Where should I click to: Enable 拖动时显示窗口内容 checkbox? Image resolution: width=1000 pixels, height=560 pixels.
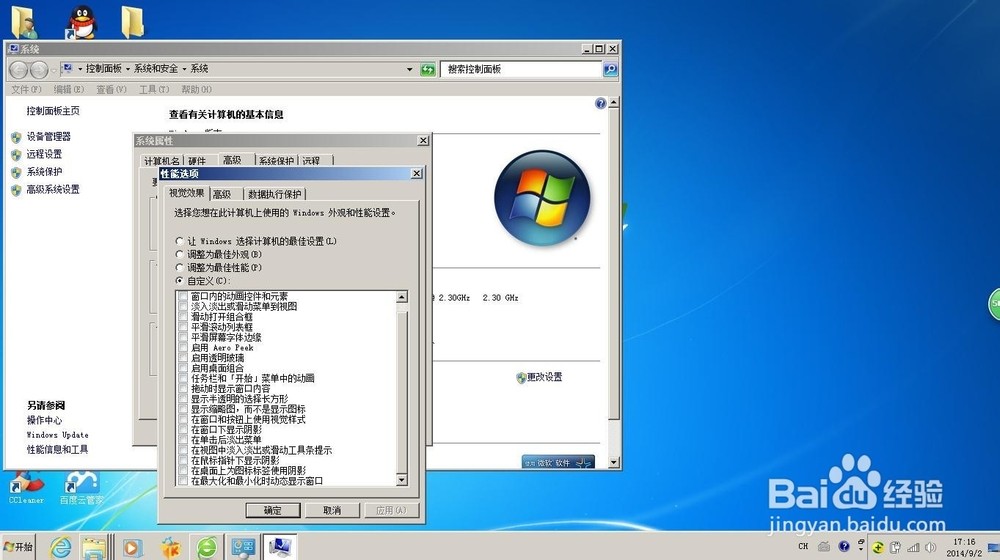183,388
